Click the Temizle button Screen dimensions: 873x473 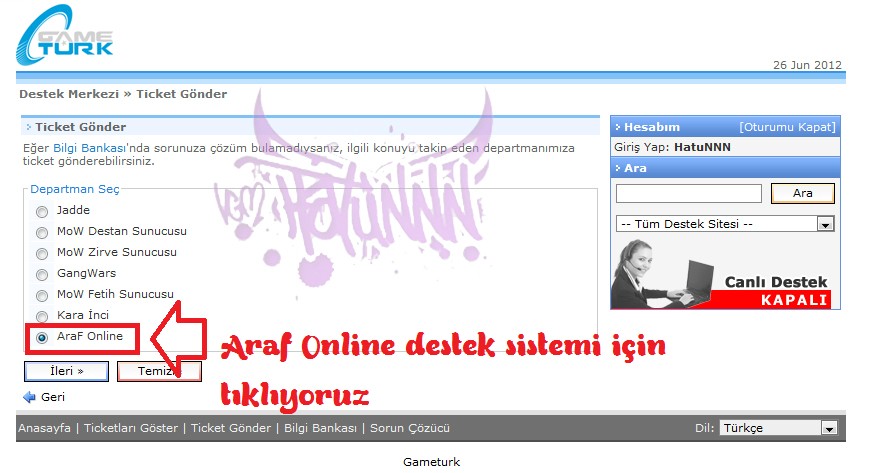tap(159, 371)
